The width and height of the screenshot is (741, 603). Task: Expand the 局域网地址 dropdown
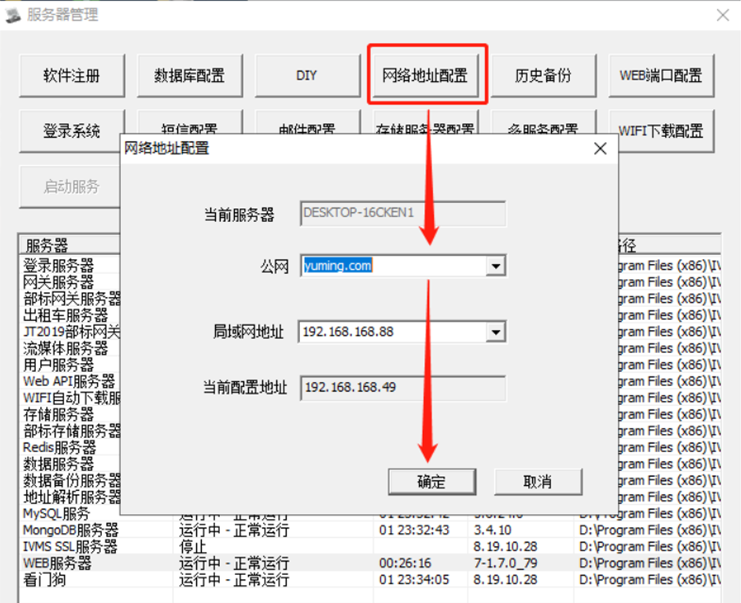click(x=496, y=332)
